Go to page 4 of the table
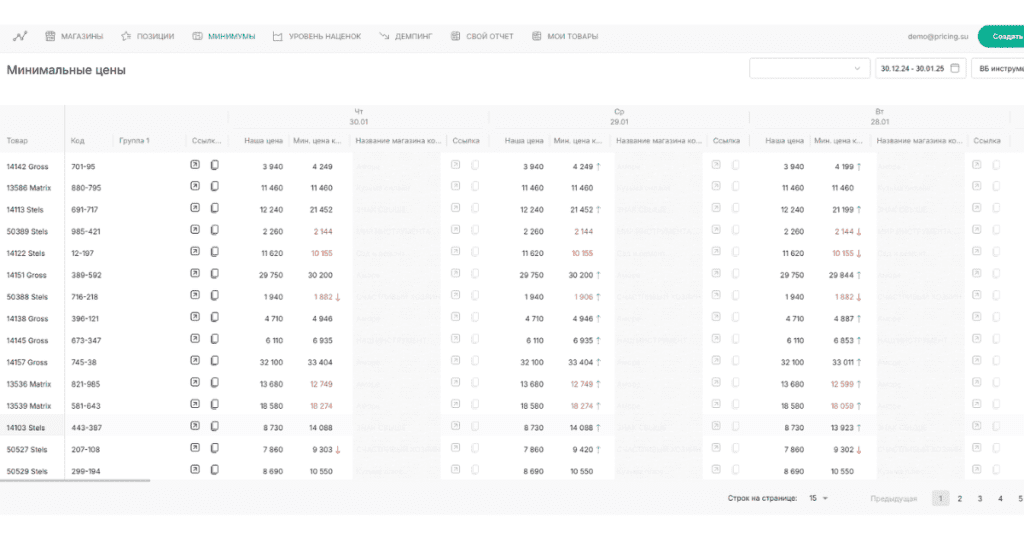The width and height of the screenshot is (1024, 536). point(1000,499)
